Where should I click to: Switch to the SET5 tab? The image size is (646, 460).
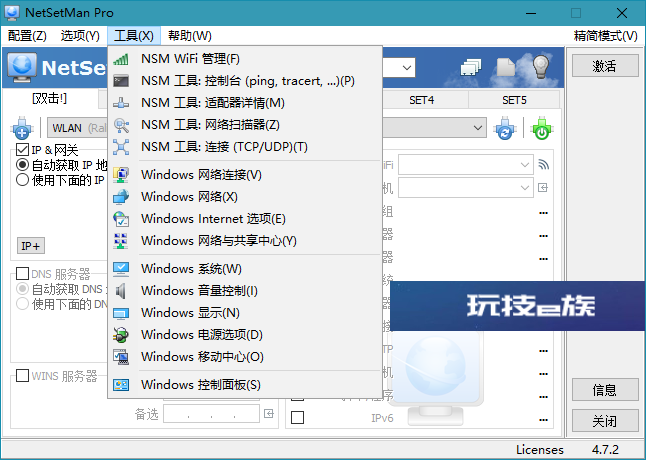click(x=514, y=100)
